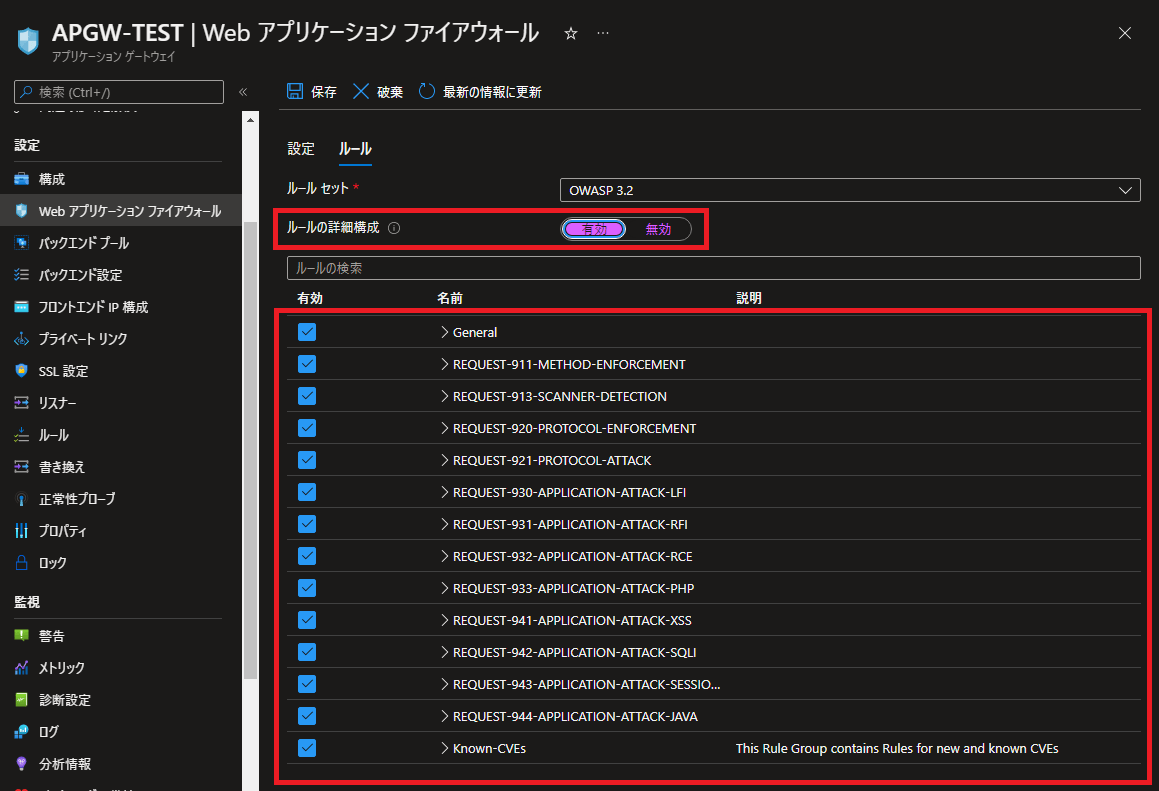Expand REQUEST-911-METHOD-ENFORCEMENT group

click(444, 364)
